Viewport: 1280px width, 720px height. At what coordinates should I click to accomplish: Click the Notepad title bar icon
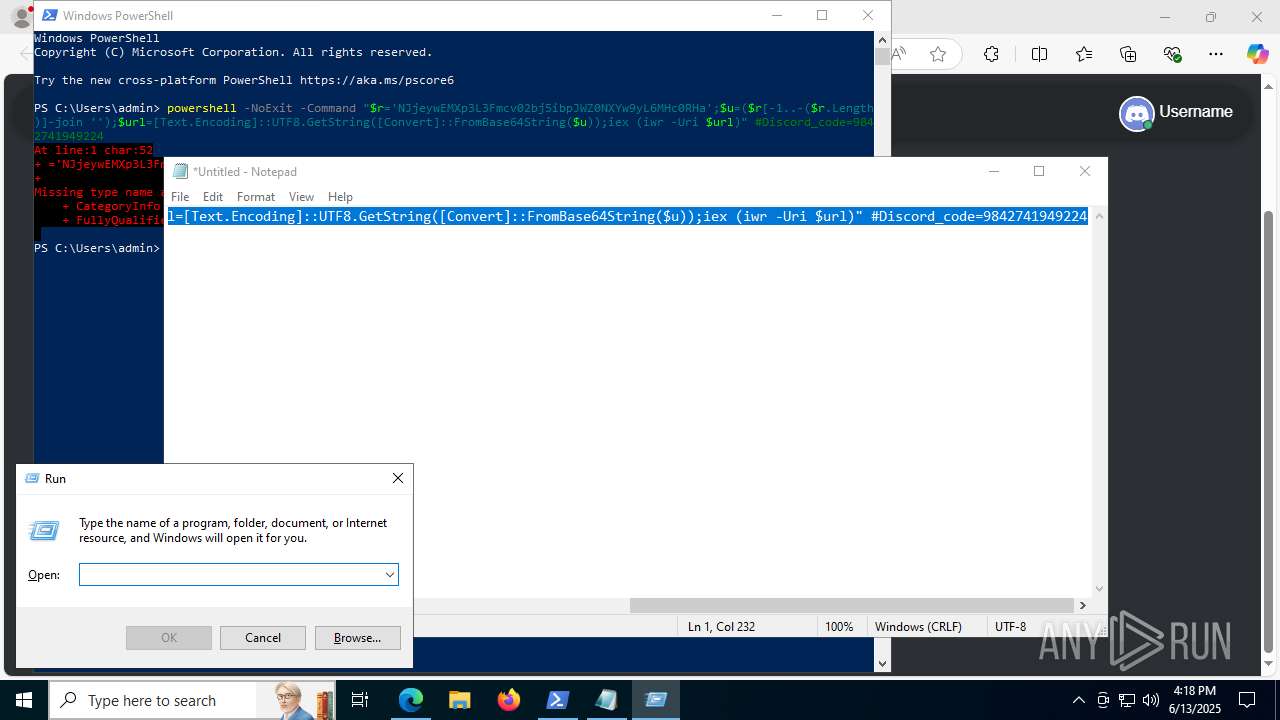180,171
